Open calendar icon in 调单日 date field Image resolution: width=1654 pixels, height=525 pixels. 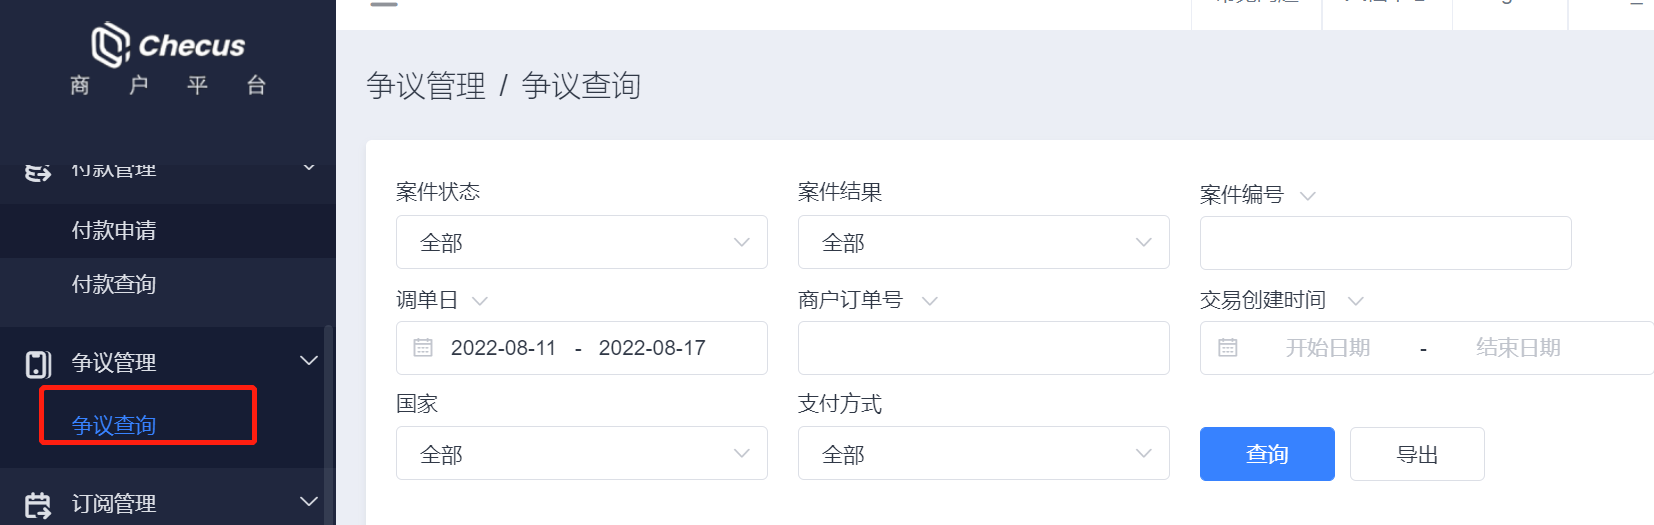[x=423, y=348]
